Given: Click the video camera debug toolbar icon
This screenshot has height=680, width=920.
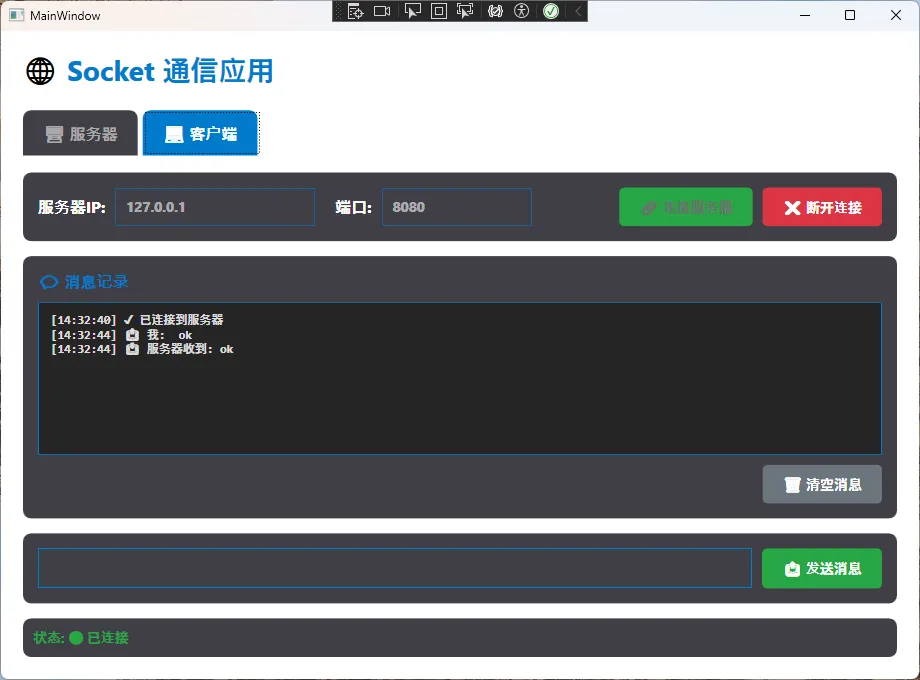Looking at the screenshot, I should (382, 11).
